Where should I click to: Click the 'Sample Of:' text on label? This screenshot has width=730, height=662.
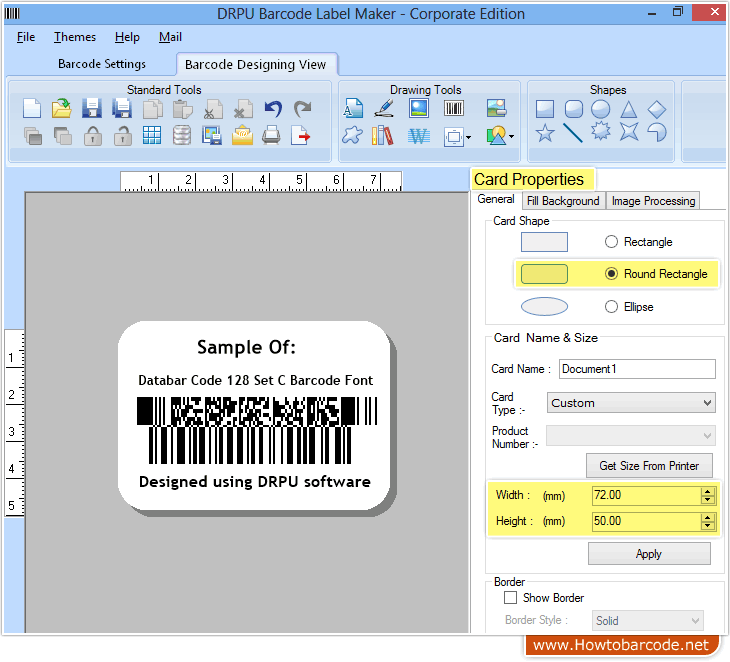click(x=246, y=347)
